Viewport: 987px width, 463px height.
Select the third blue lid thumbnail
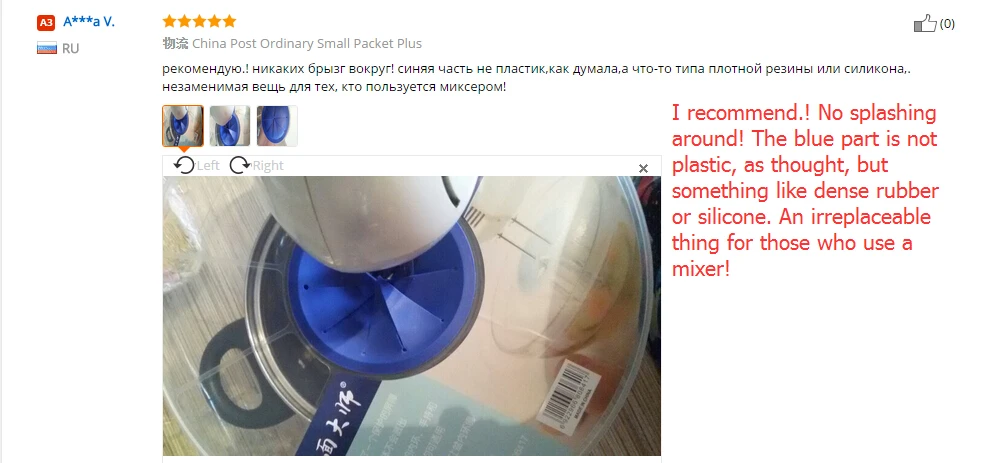point(277,126)
